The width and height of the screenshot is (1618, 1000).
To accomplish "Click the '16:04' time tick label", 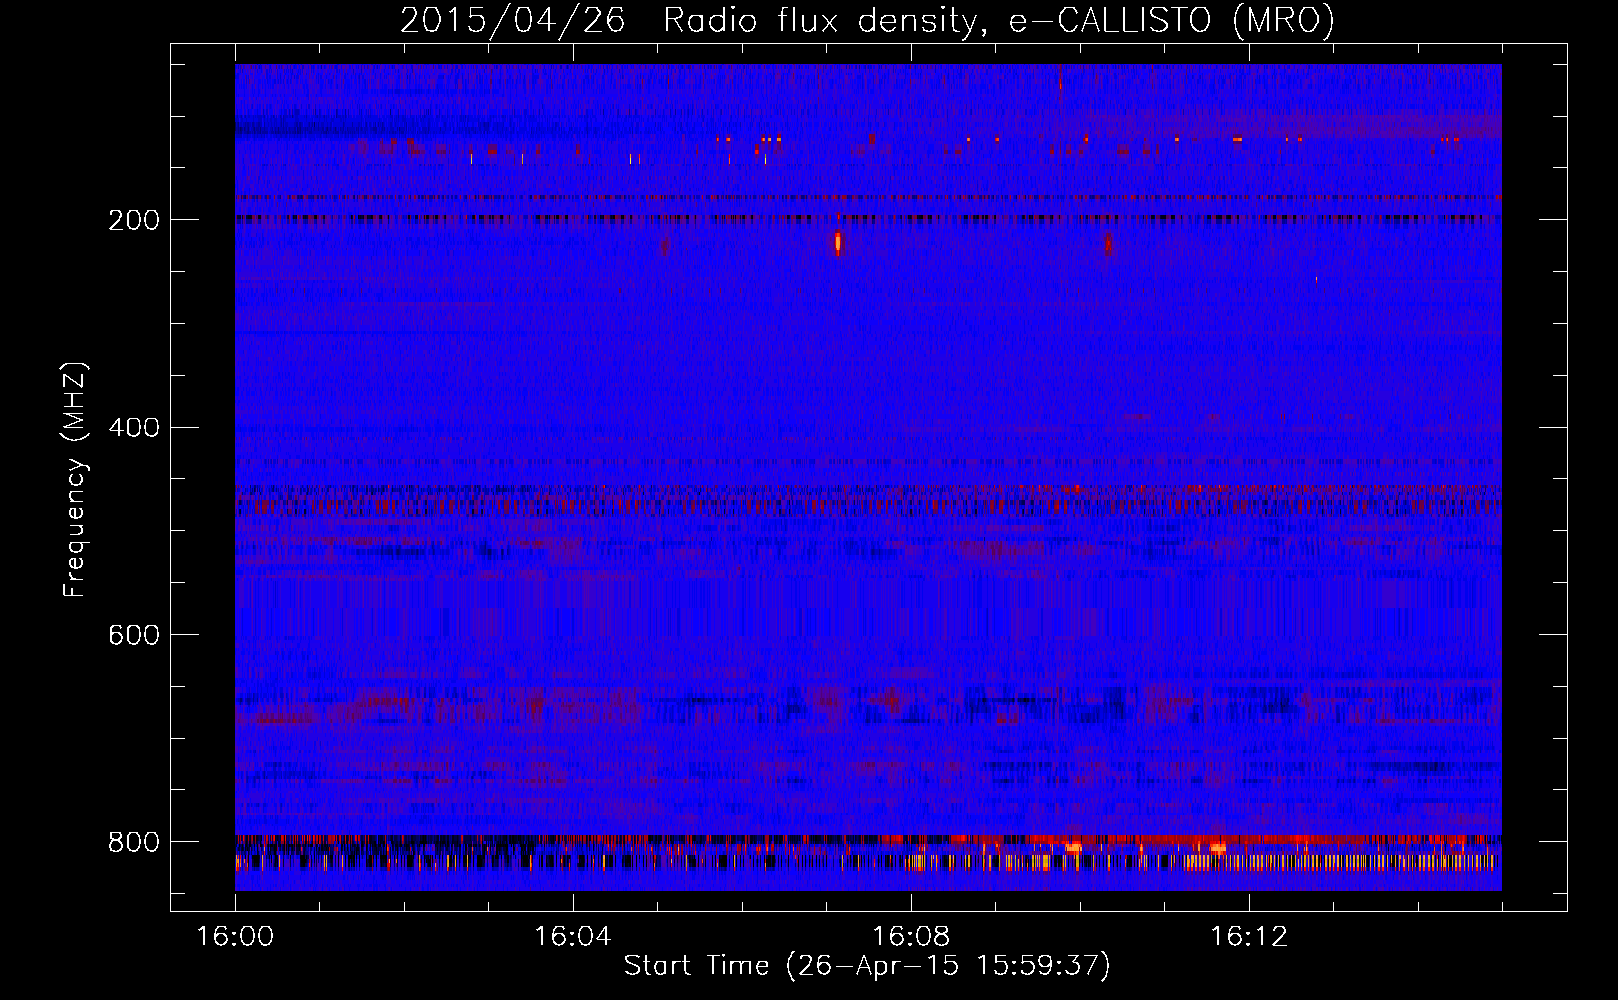I will 573,937.
